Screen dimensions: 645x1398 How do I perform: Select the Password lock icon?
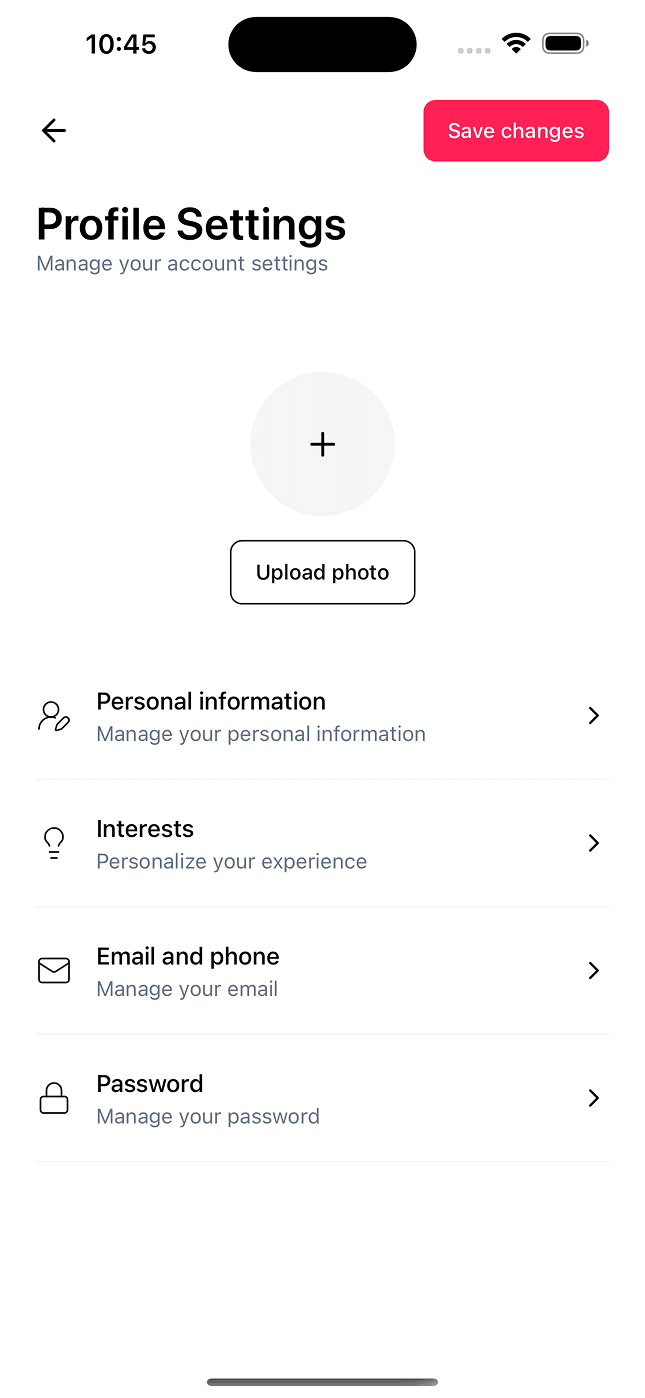(53, 1097)
